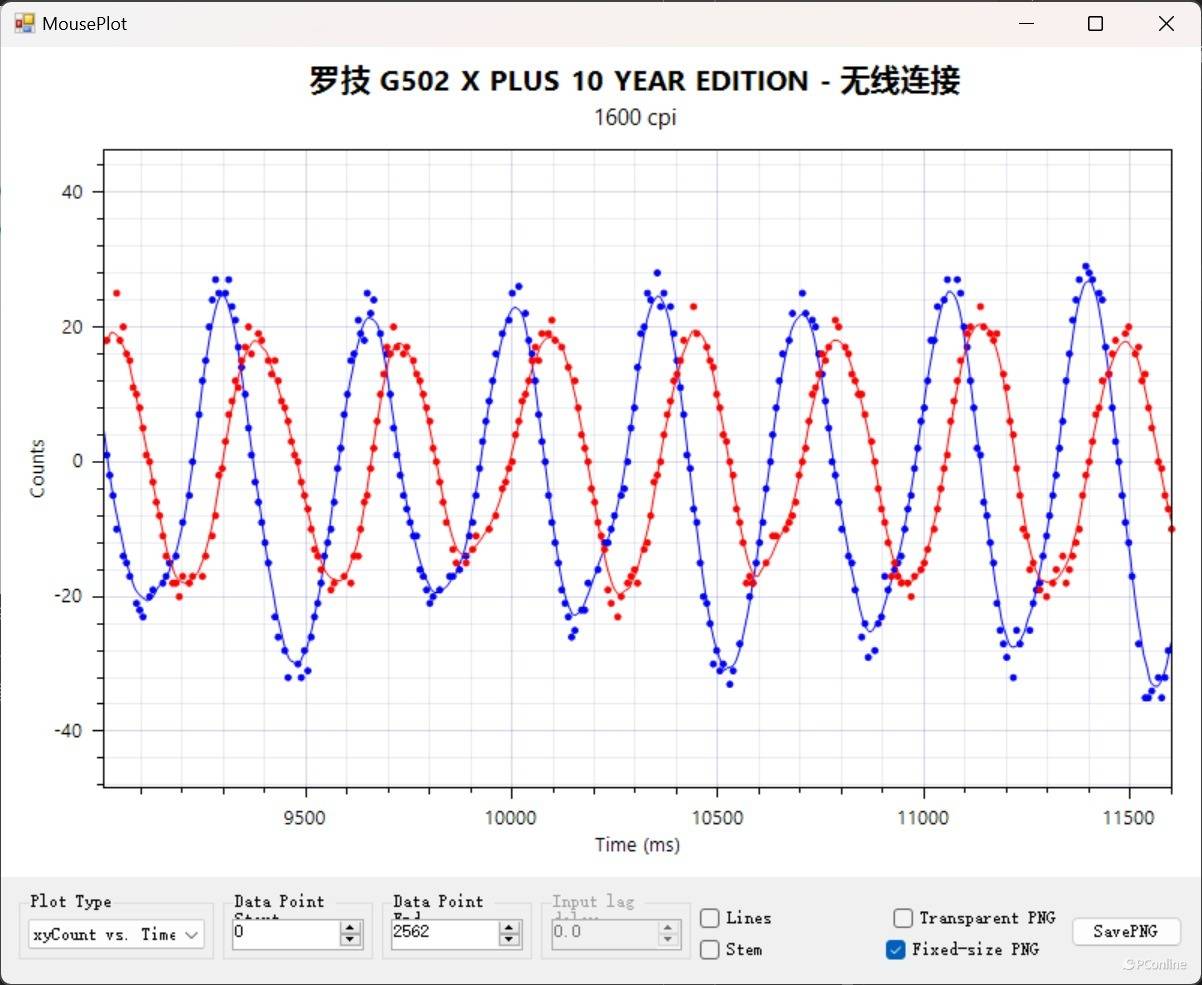Enable the Lines checkbox
Image resolution: width=1202 pixels, height=985 pixels.
click(x=710, y=918)
